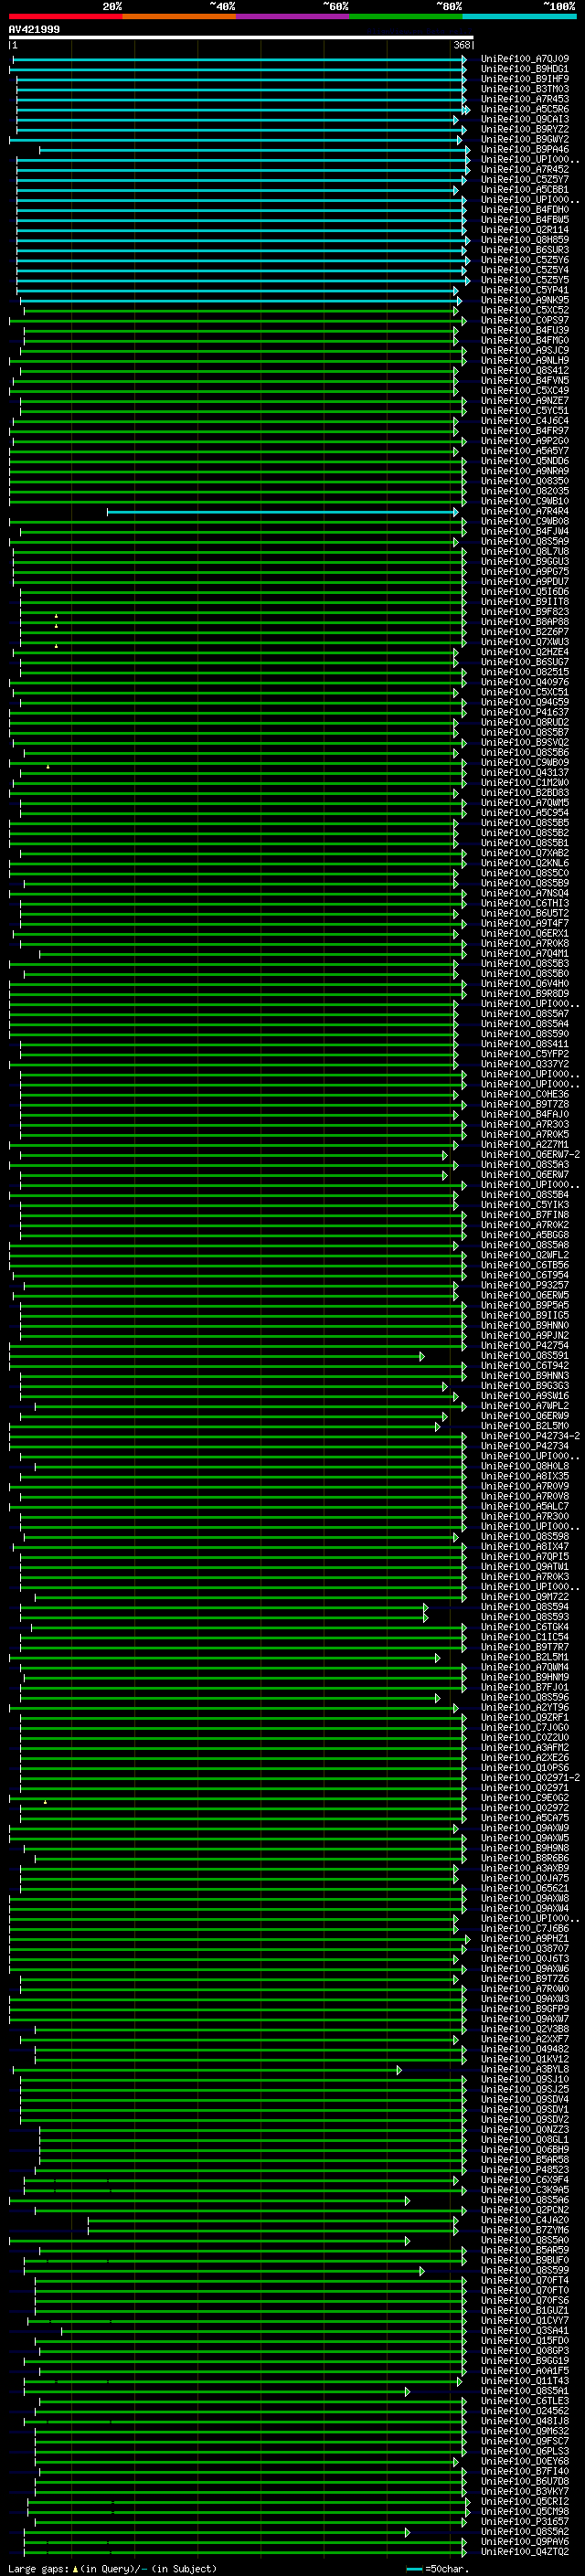Click label UniRef100_B9RYZ2
The image size is (585, 2576).
[524, 129]
